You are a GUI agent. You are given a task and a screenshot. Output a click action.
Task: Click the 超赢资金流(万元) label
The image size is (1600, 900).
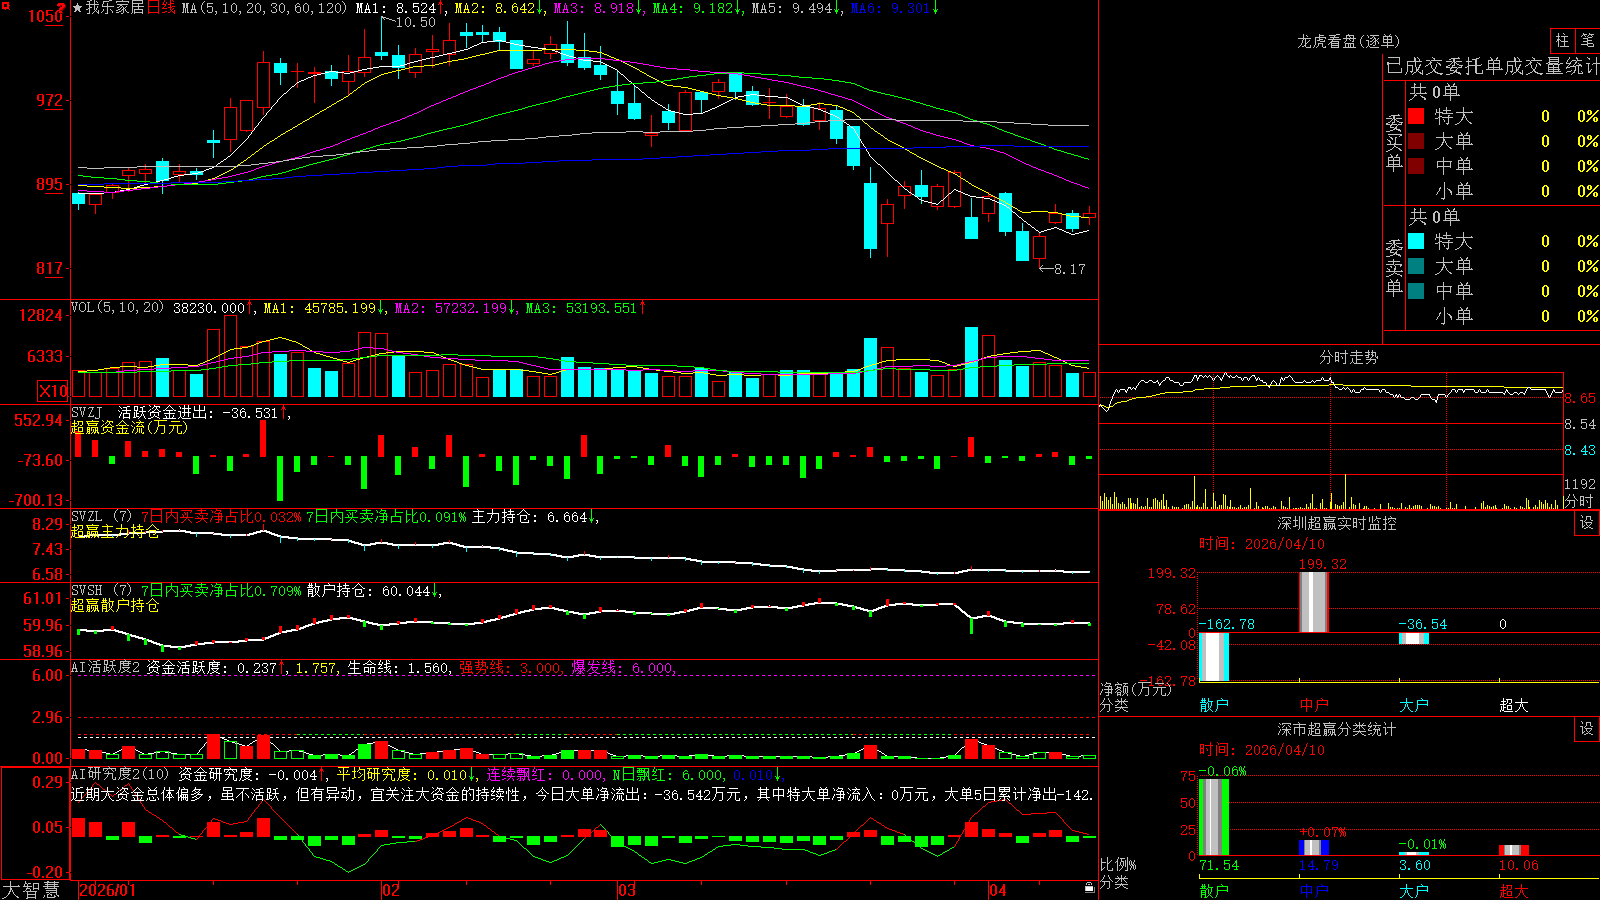tap(129, 427)
